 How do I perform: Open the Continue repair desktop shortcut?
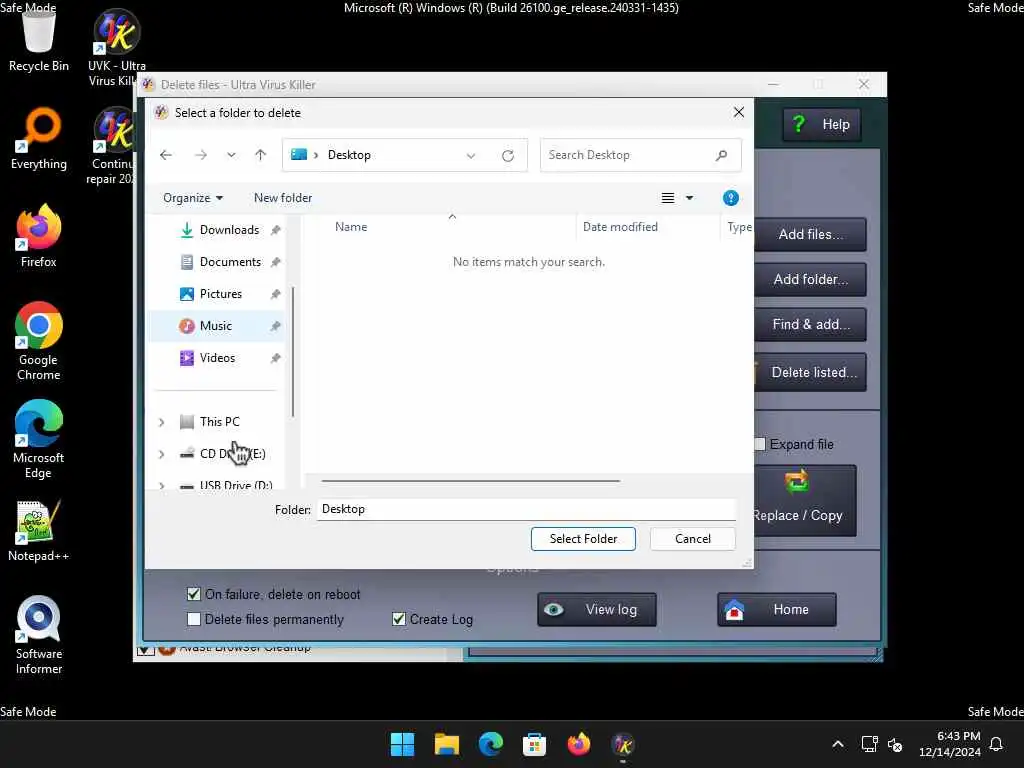point(112,146)
